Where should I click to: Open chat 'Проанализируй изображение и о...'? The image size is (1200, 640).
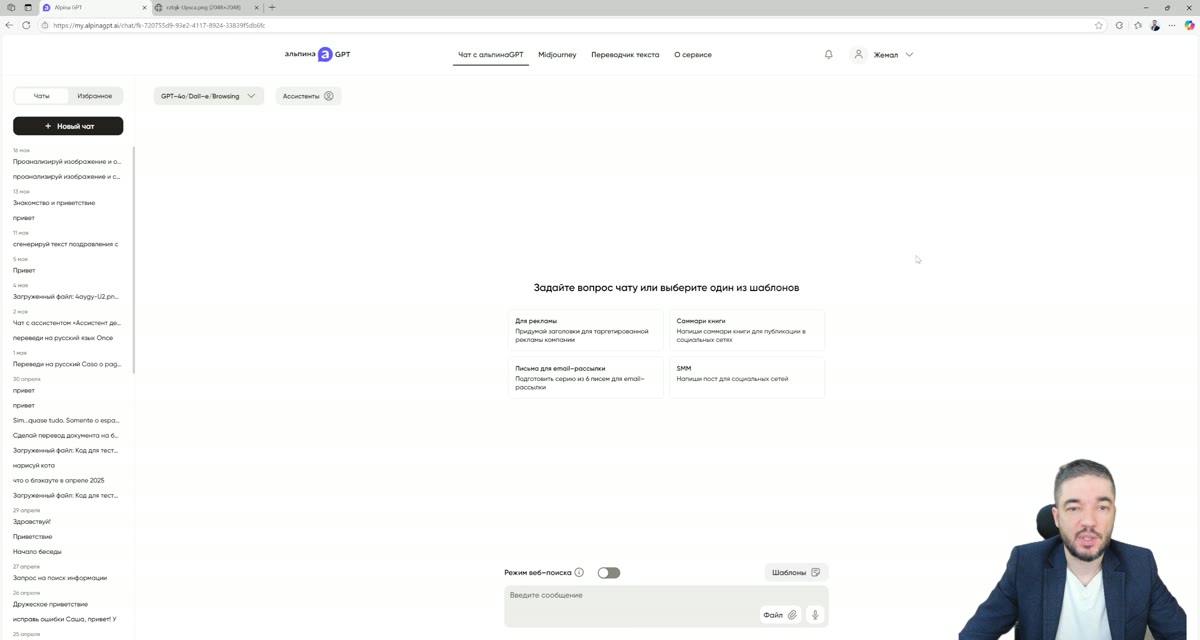click(67, 161)
